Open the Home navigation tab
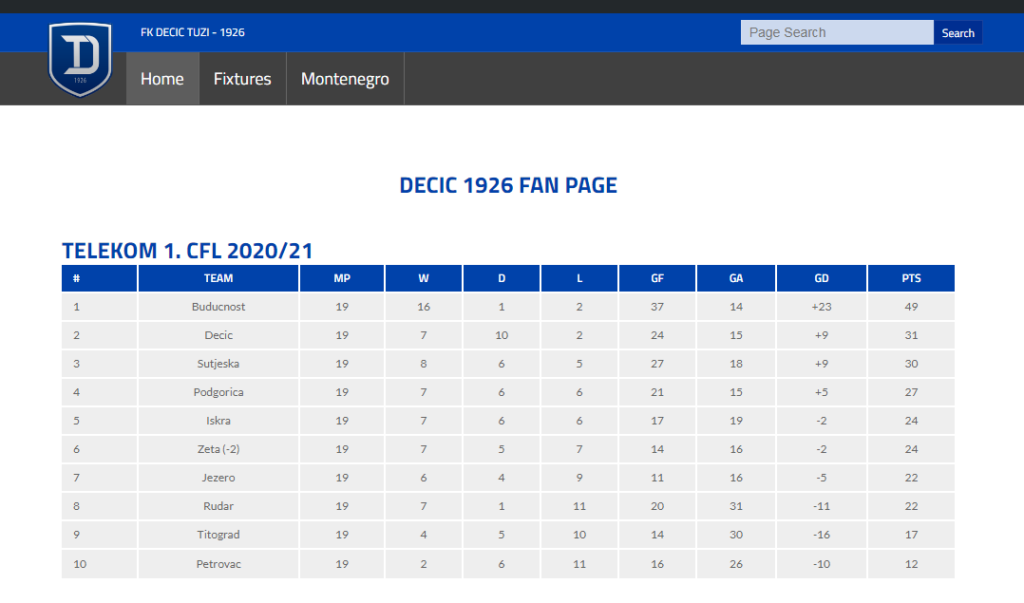The image size is (1024, 603). 162,79
